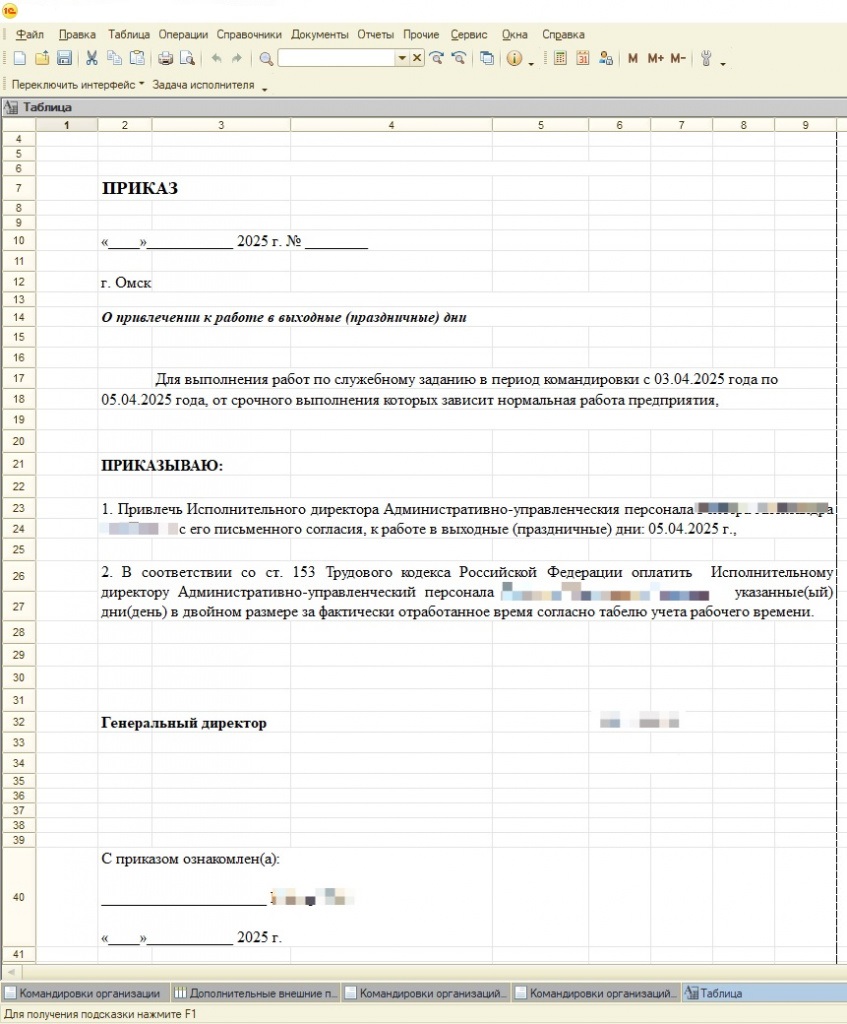Viewport: 847px width, 1024px height.
Task: Open the Calculator icon
Action: click(x=560, y=59)
